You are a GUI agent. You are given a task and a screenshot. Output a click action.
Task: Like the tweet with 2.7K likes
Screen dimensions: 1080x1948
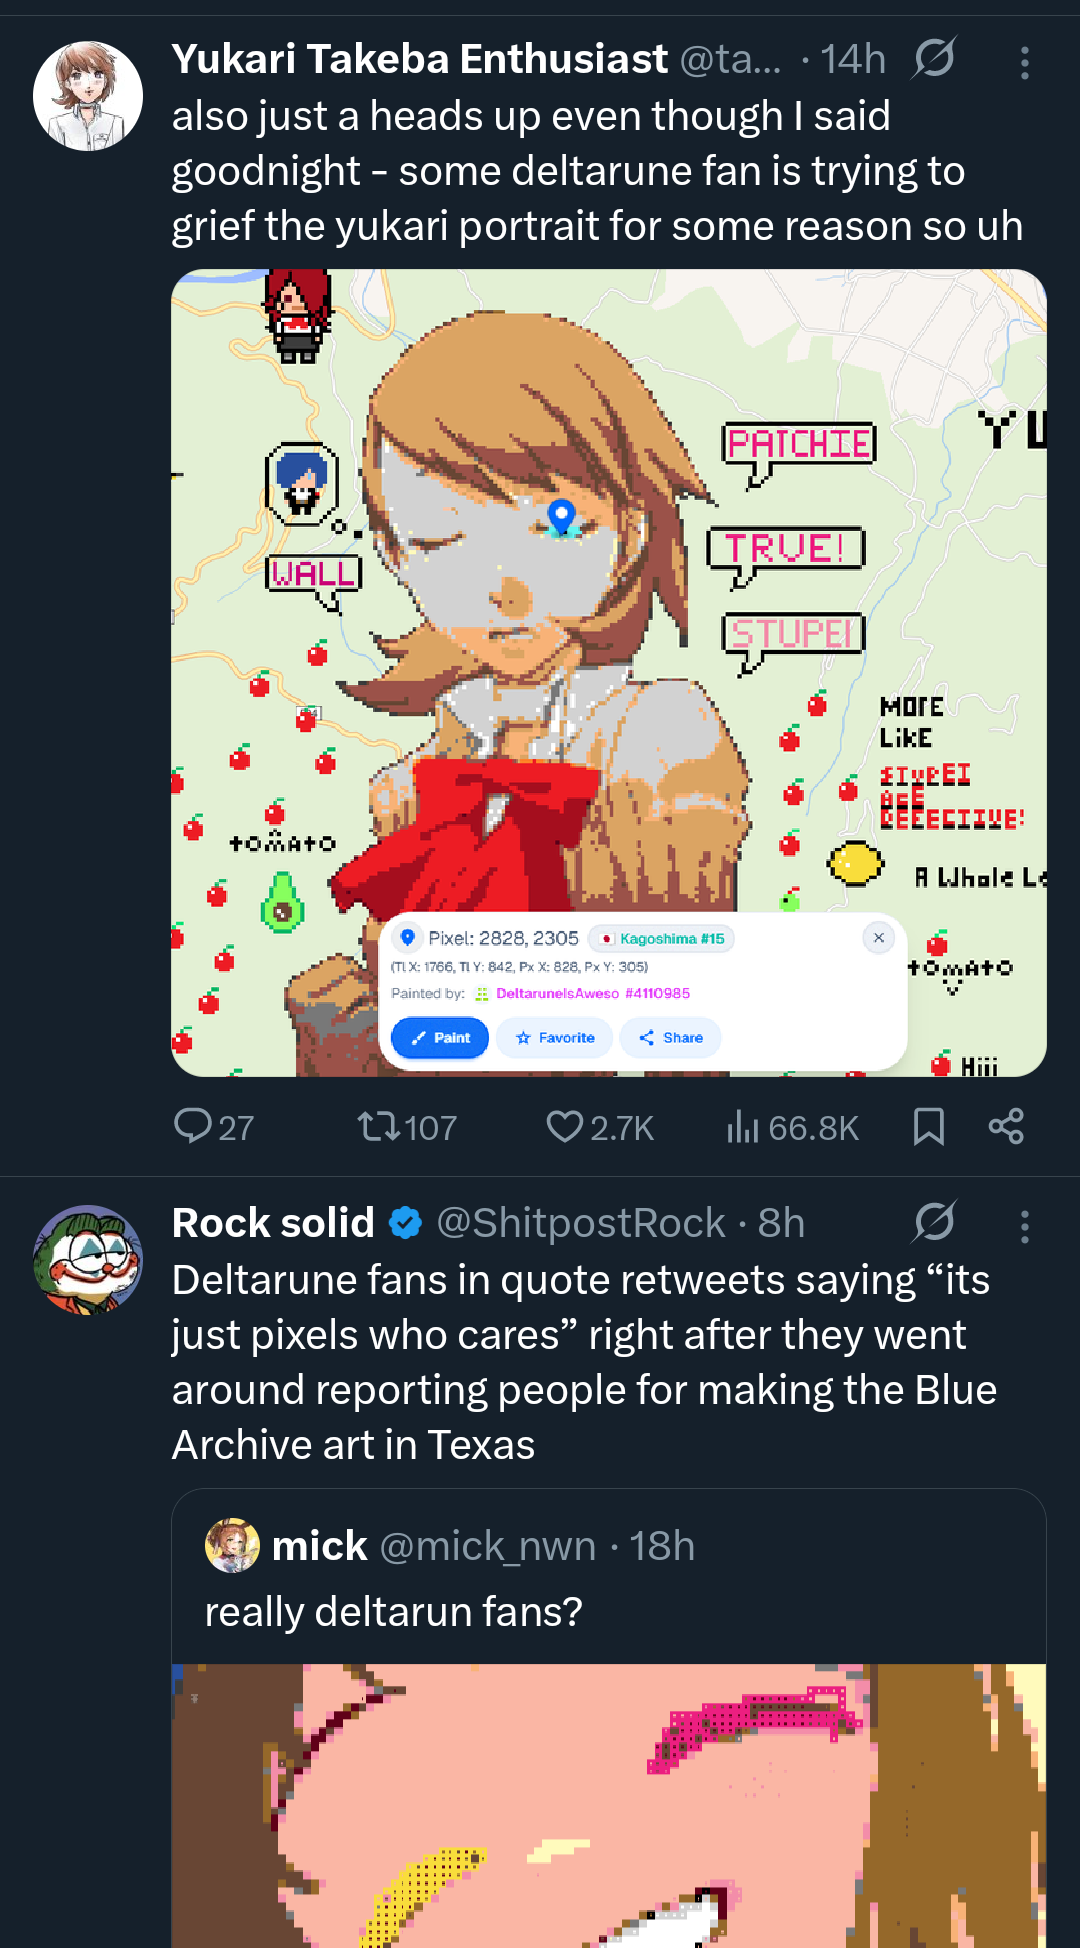point(565,1127)
